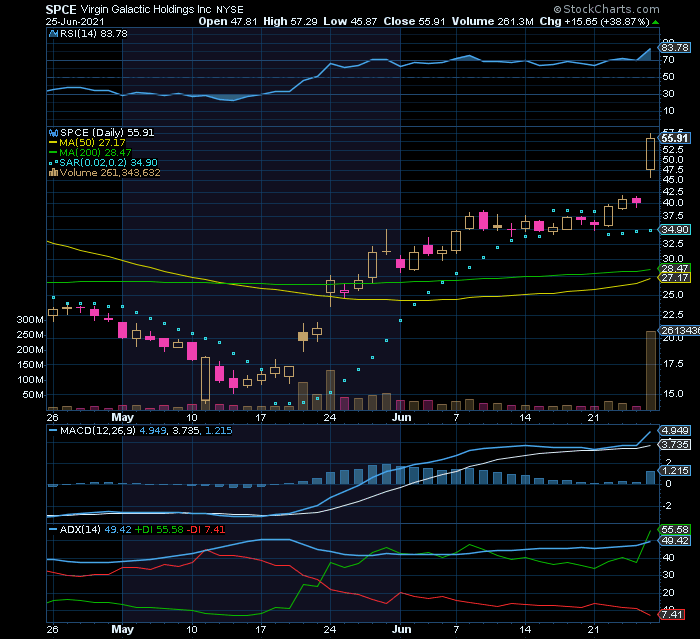Click the 28.47 green MA tag on right axis
This screenshot has width=700, height=639.
[675, 268]
